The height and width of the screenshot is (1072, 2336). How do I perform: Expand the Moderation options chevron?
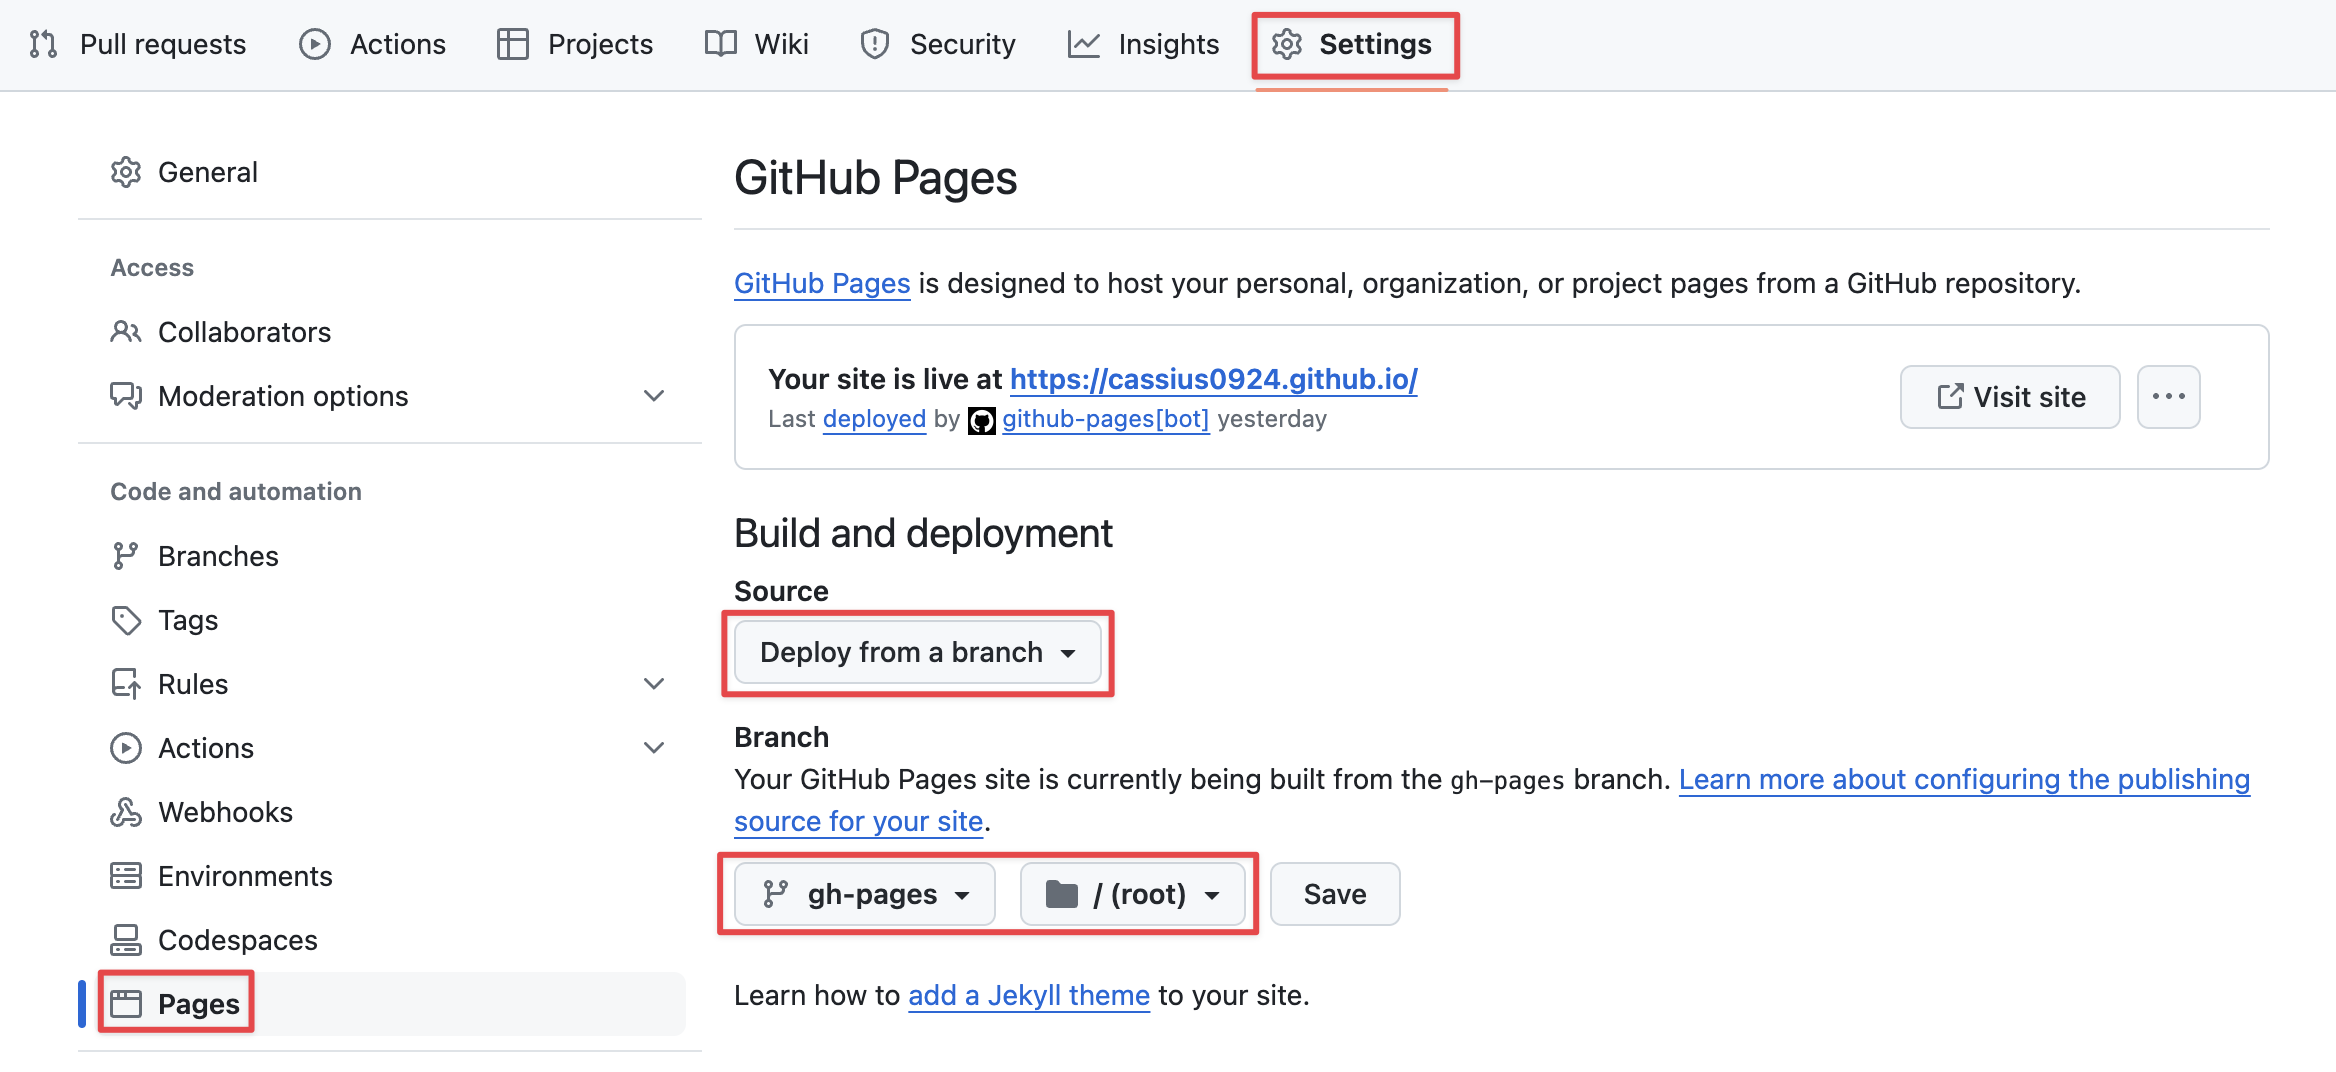(x=654, y=396)
